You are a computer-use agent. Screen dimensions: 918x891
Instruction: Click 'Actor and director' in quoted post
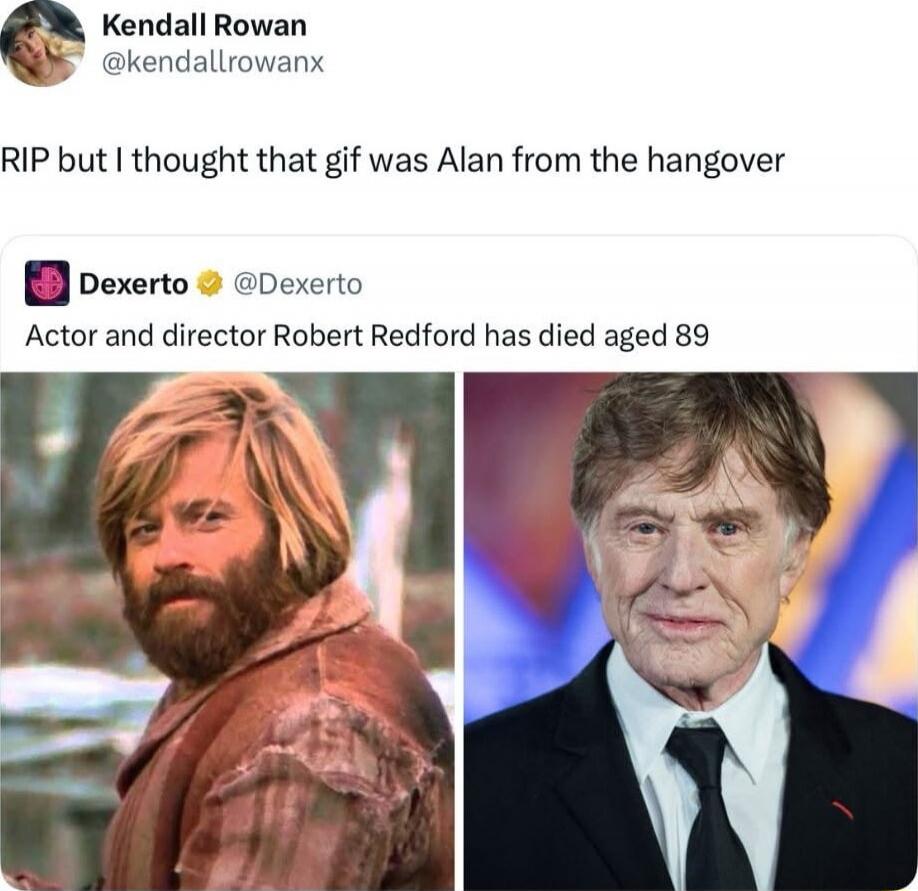[x=145, y=336]
